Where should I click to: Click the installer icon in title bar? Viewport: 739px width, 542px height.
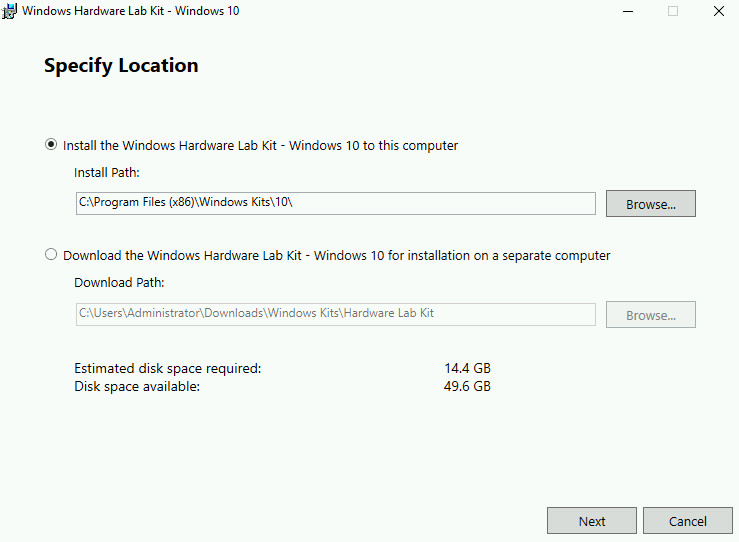click(x=9, y=11)
